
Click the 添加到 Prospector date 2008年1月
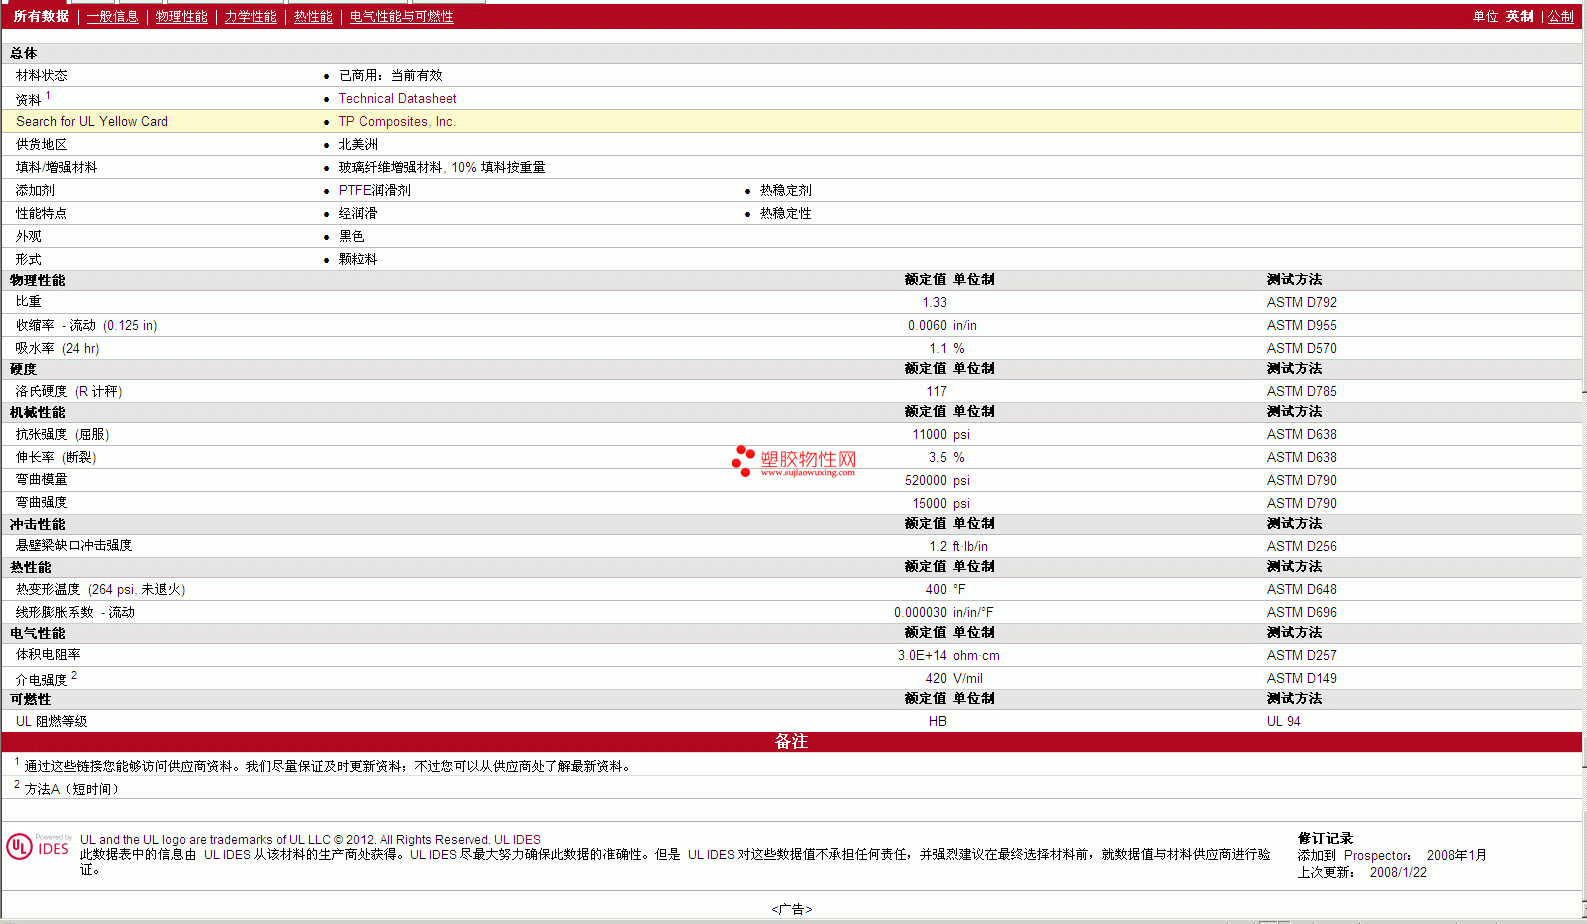tap(1457, 855)
